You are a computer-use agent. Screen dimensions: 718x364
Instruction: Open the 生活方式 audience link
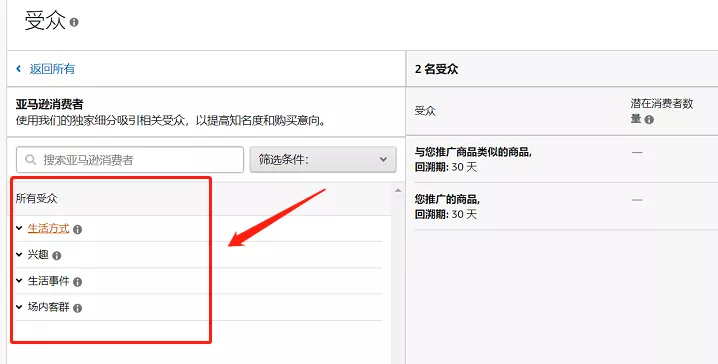49,228
